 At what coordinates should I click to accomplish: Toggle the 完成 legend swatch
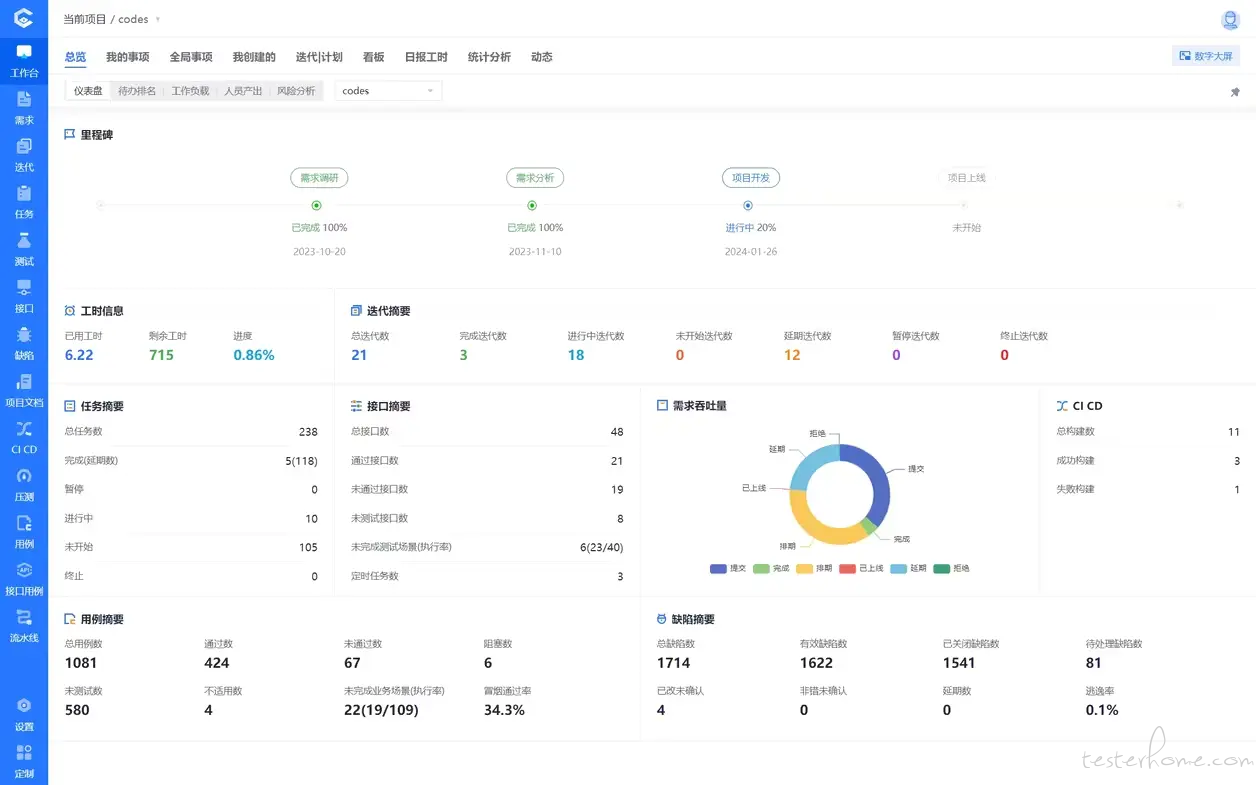coord(761,568)
